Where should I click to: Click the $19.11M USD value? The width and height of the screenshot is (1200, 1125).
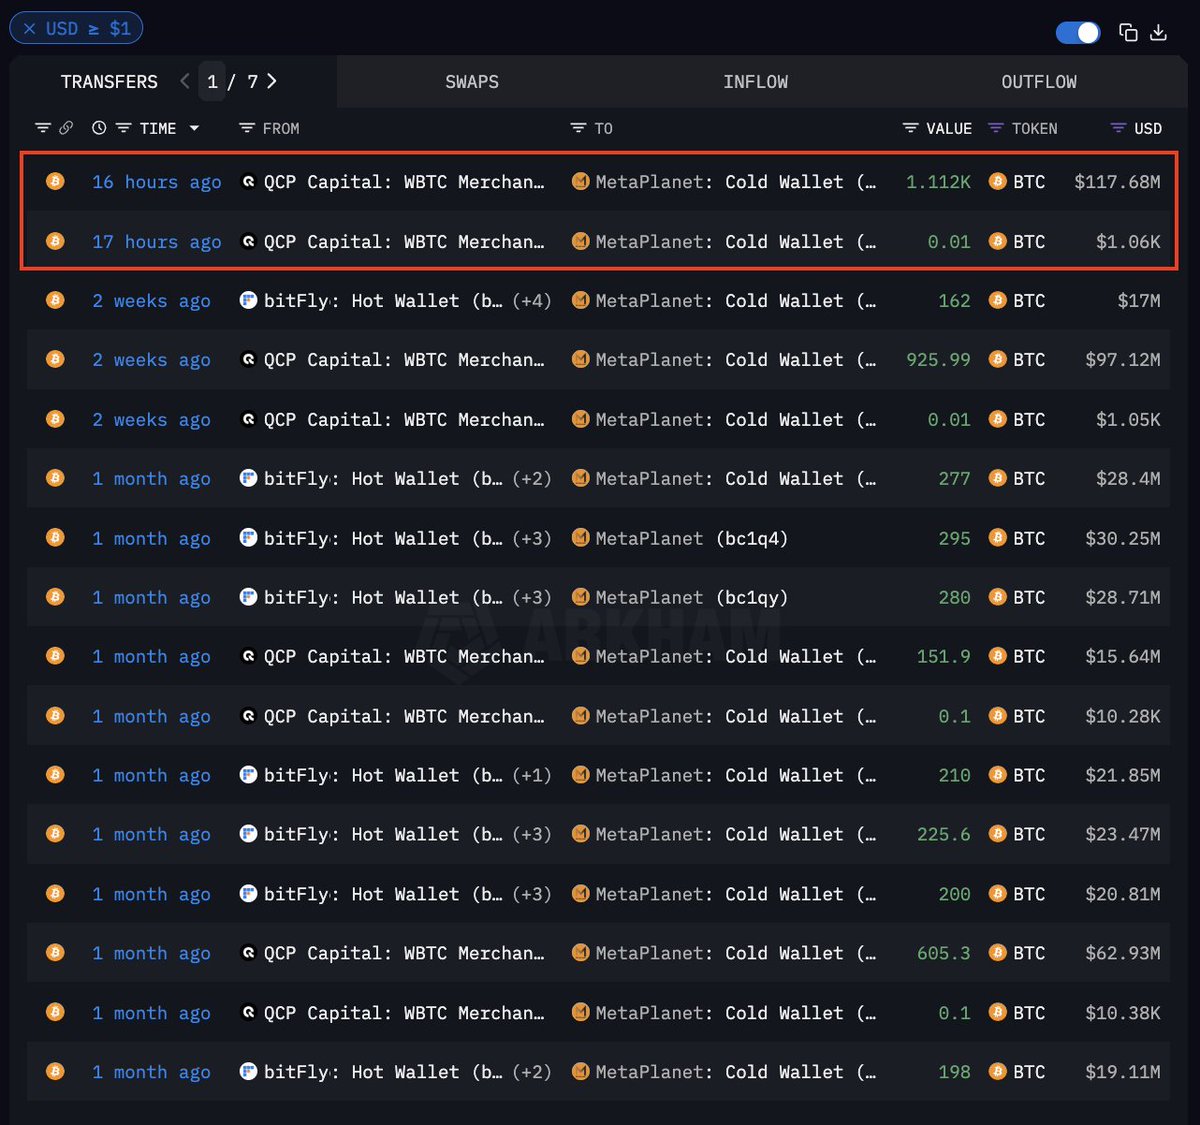click(x=1123, y=1072)
